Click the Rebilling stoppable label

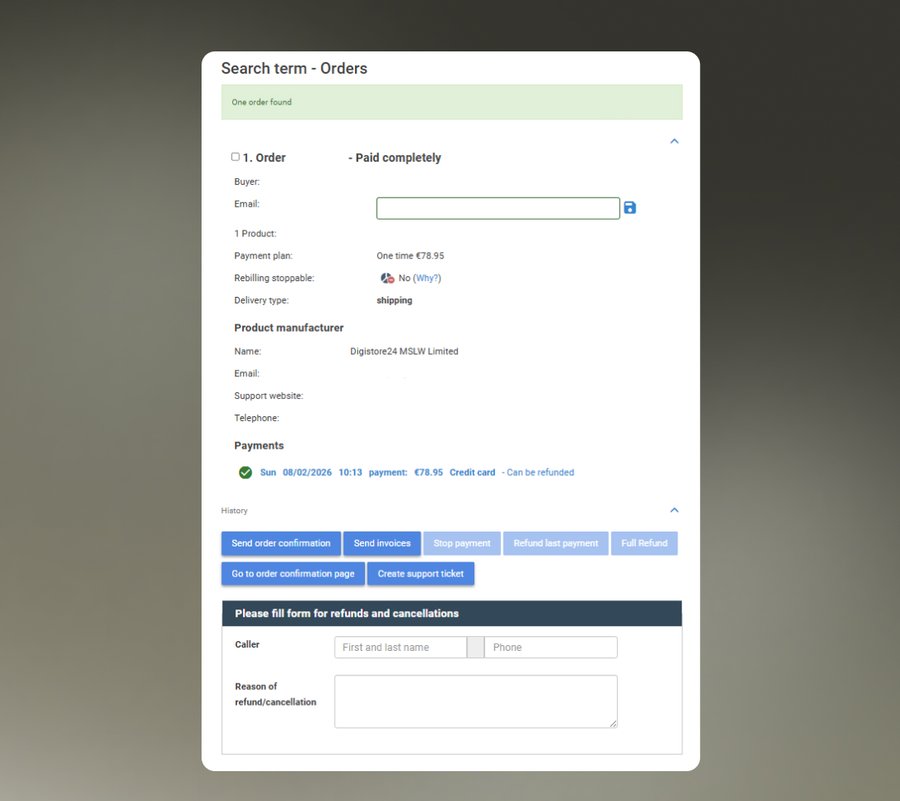pos(274,278)
